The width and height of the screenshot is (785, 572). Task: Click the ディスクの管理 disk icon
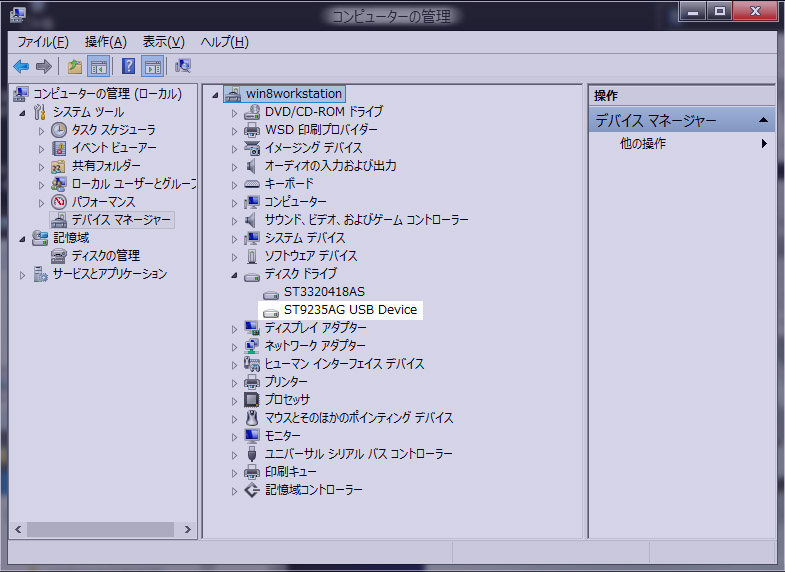click(59, 256)
